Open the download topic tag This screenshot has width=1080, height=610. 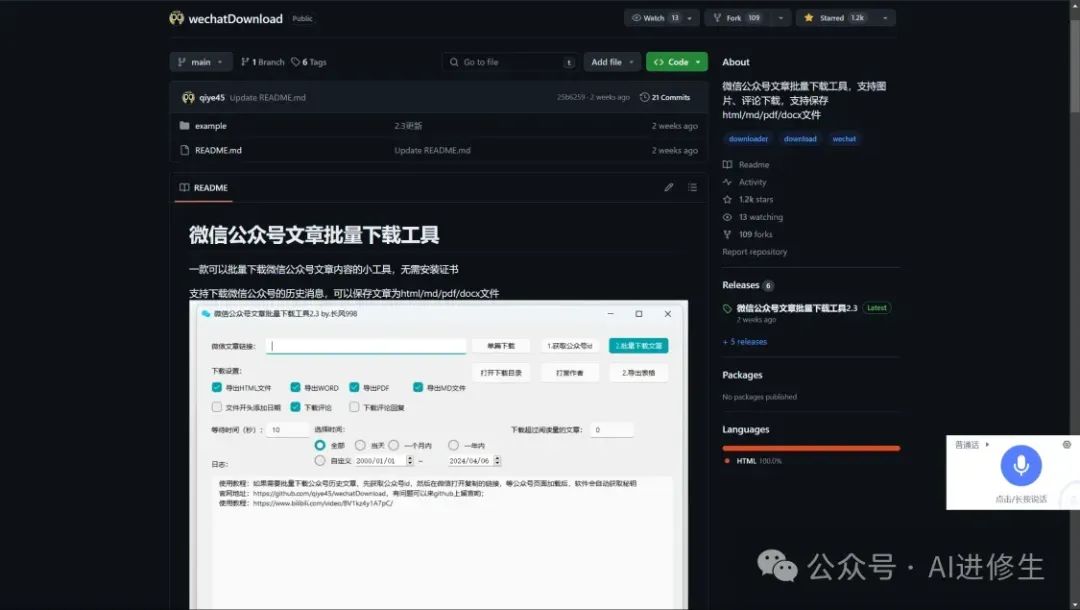click(800, 139)
